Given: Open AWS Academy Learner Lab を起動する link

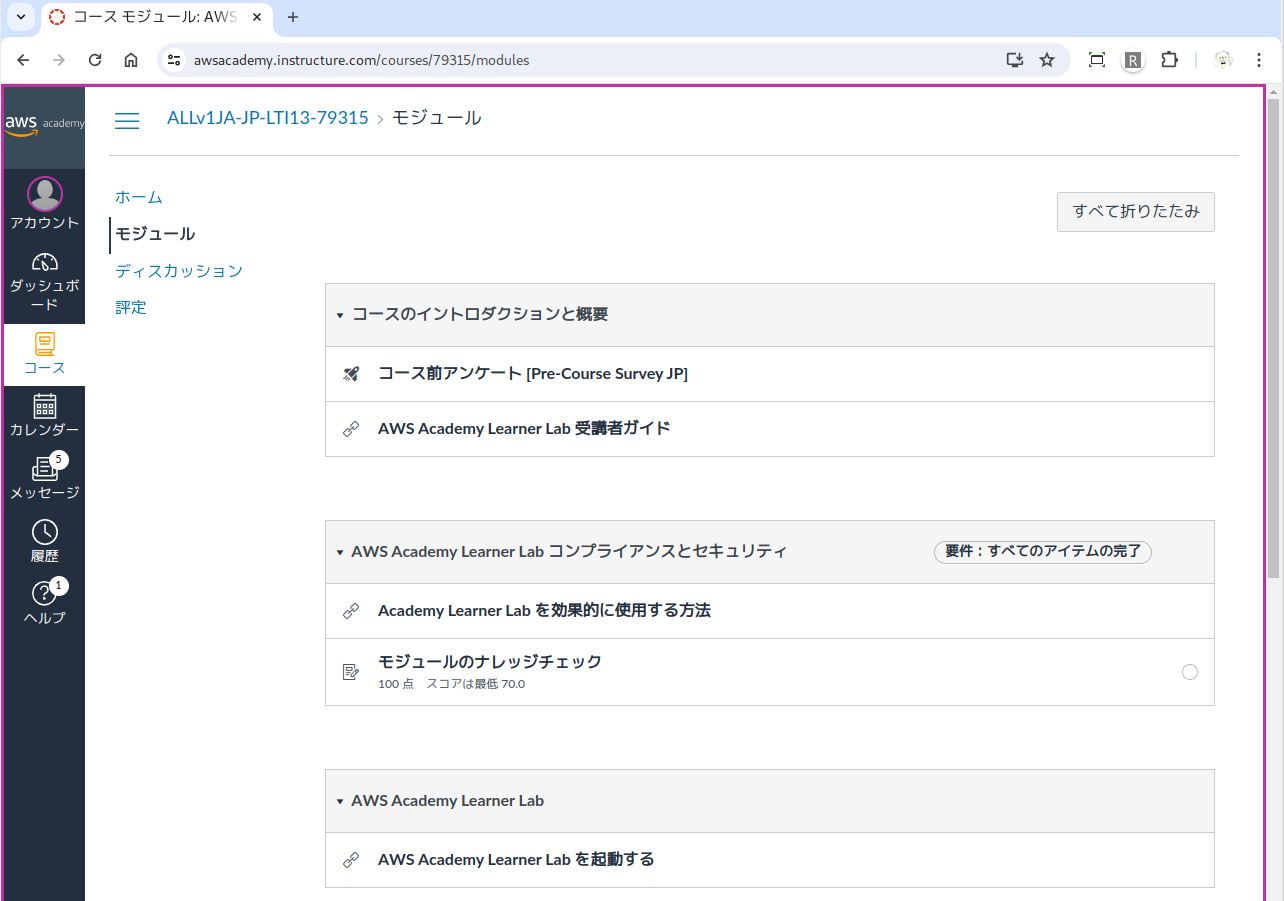Looking at the screenshot, I should [516, 860].
